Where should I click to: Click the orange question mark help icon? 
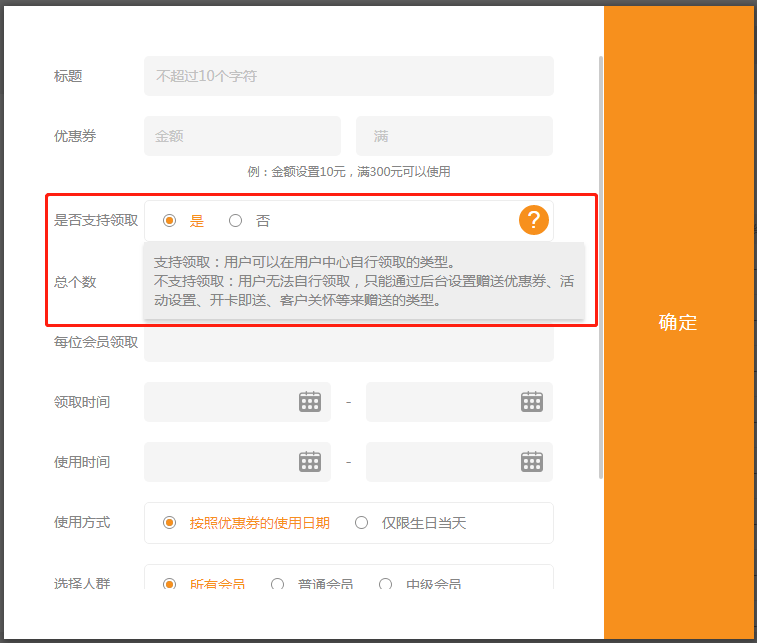click(534, 220)
